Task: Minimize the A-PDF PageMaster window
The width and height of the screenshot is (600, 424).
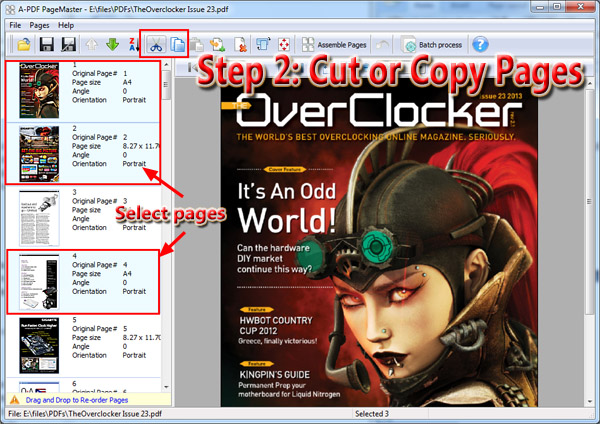Action: coord(540,7)
